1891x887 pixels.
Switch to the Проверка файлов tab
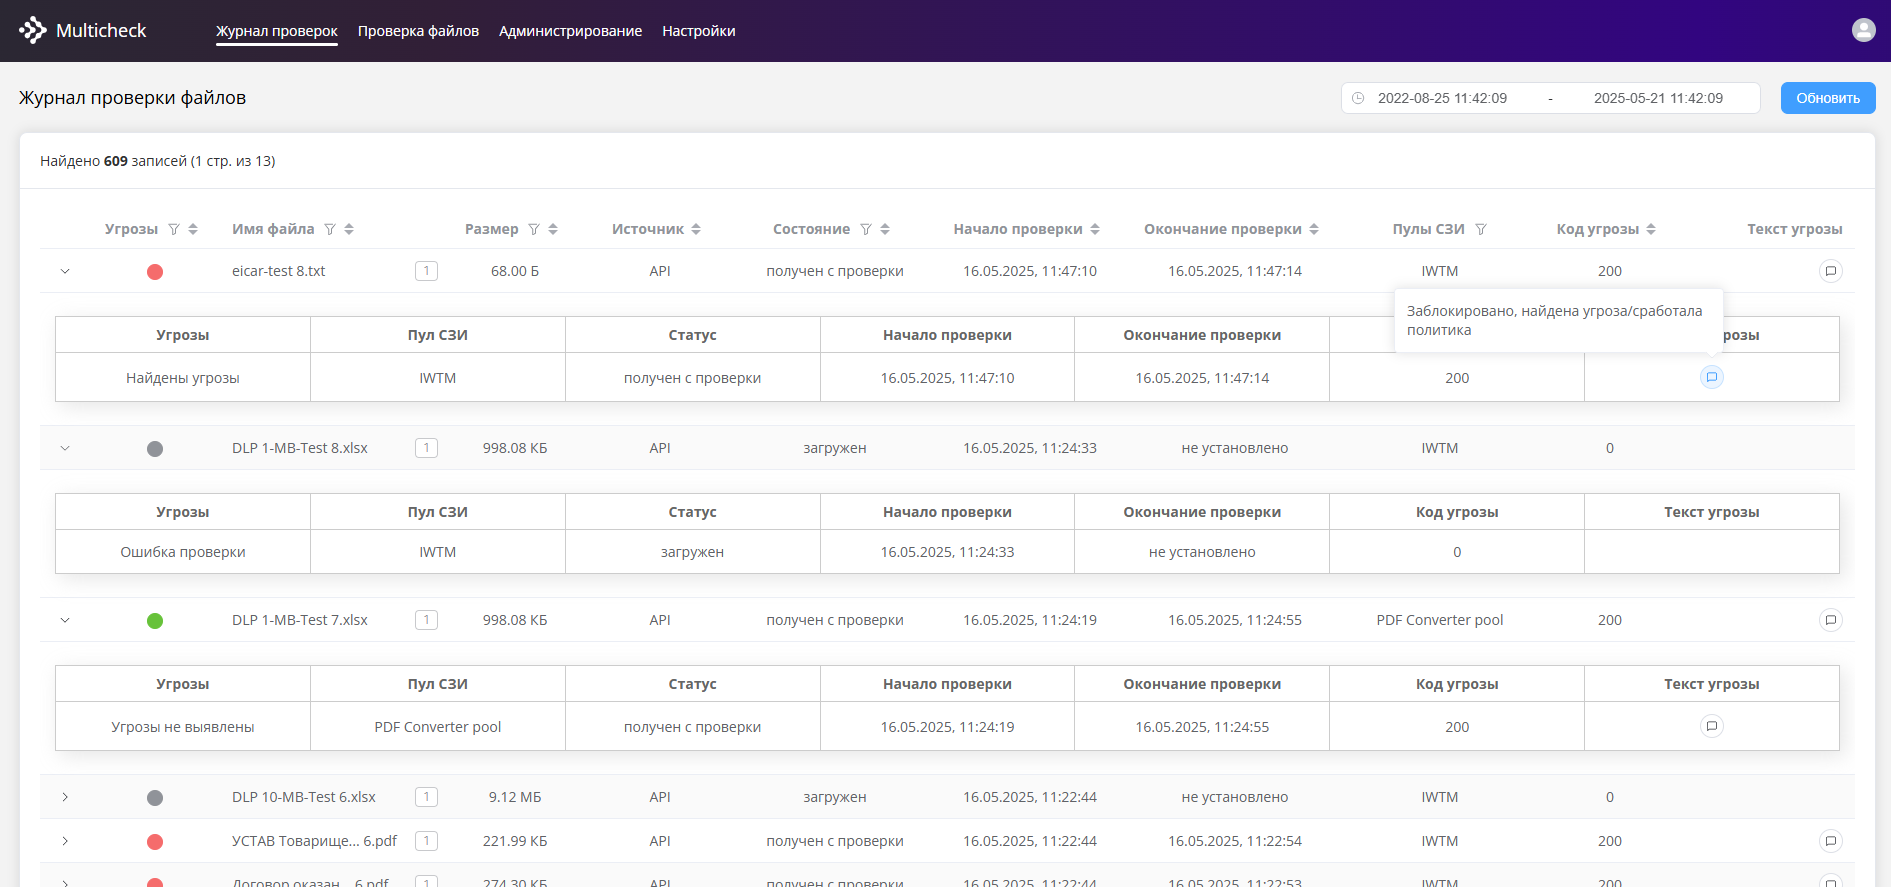pos(418,31)
